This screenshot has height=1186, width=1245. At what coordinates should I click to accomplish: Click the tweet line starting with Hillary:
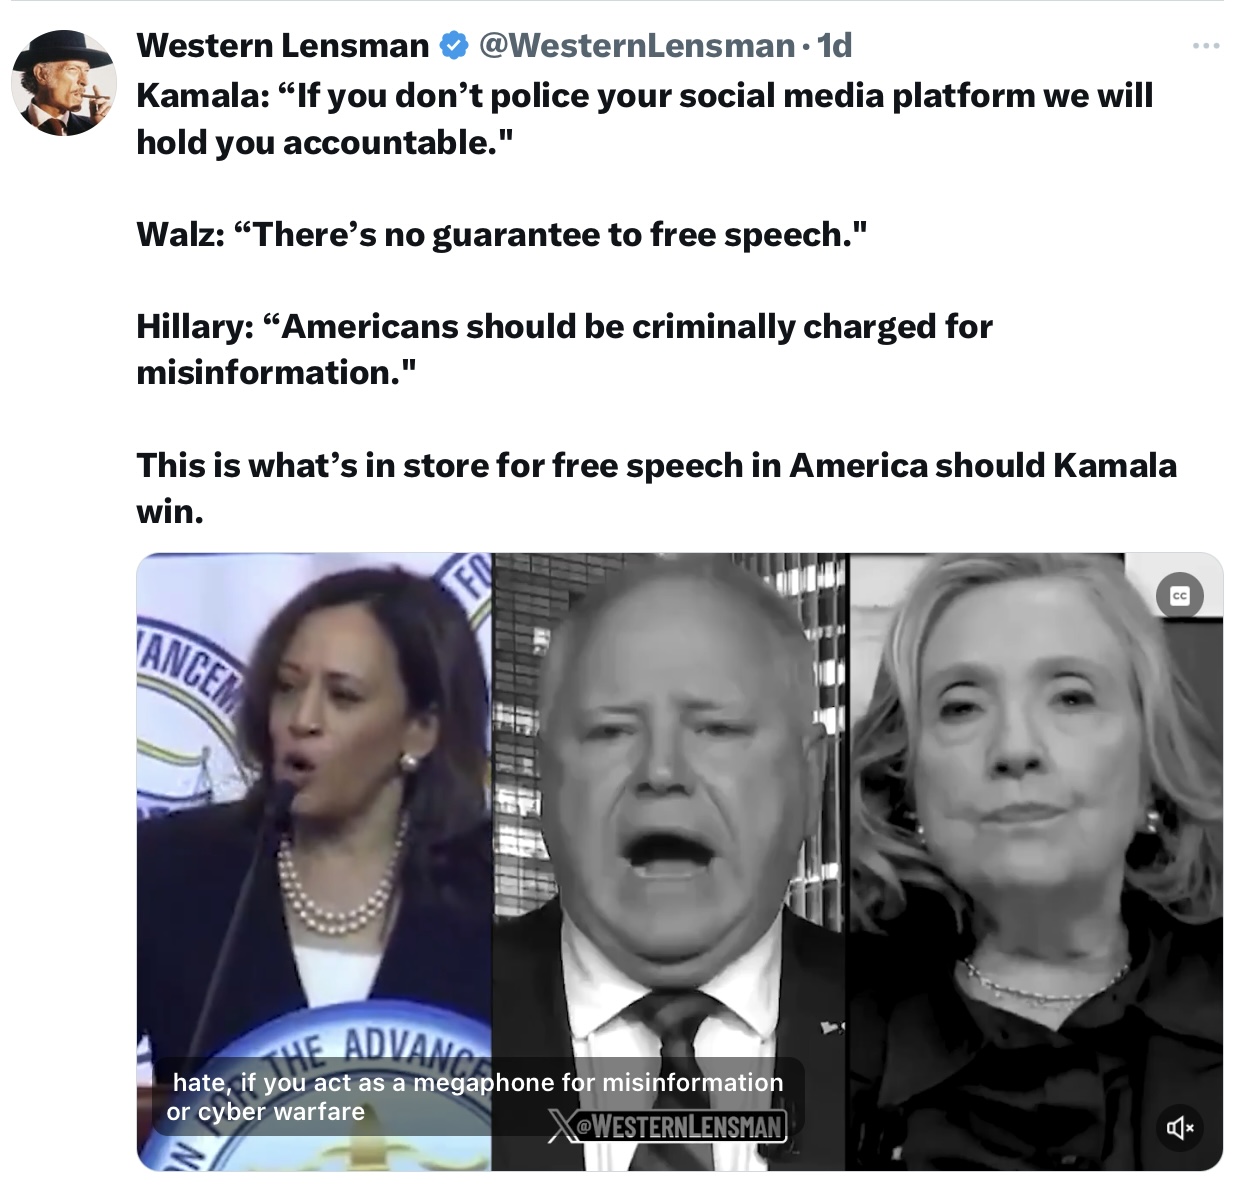tap(564, 349)
